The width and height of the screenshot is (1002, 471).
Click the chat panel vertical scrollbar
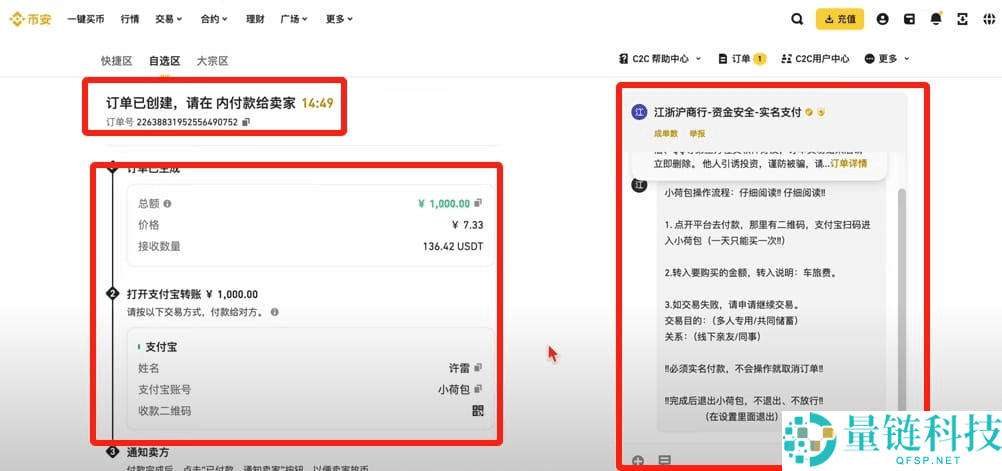[x=902, y=300]
